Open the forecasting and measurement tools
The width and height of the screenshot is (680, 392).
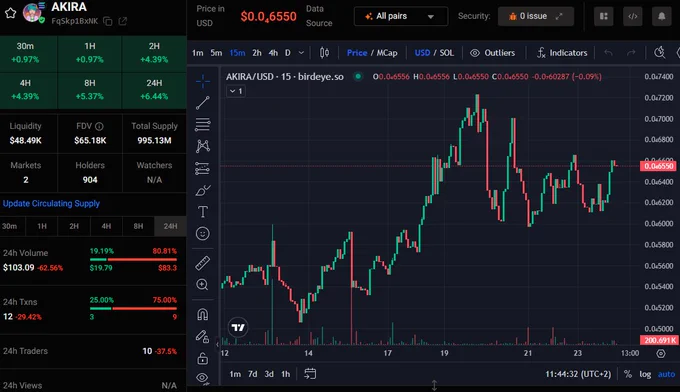pyautogui.click(x=203, y=168)
